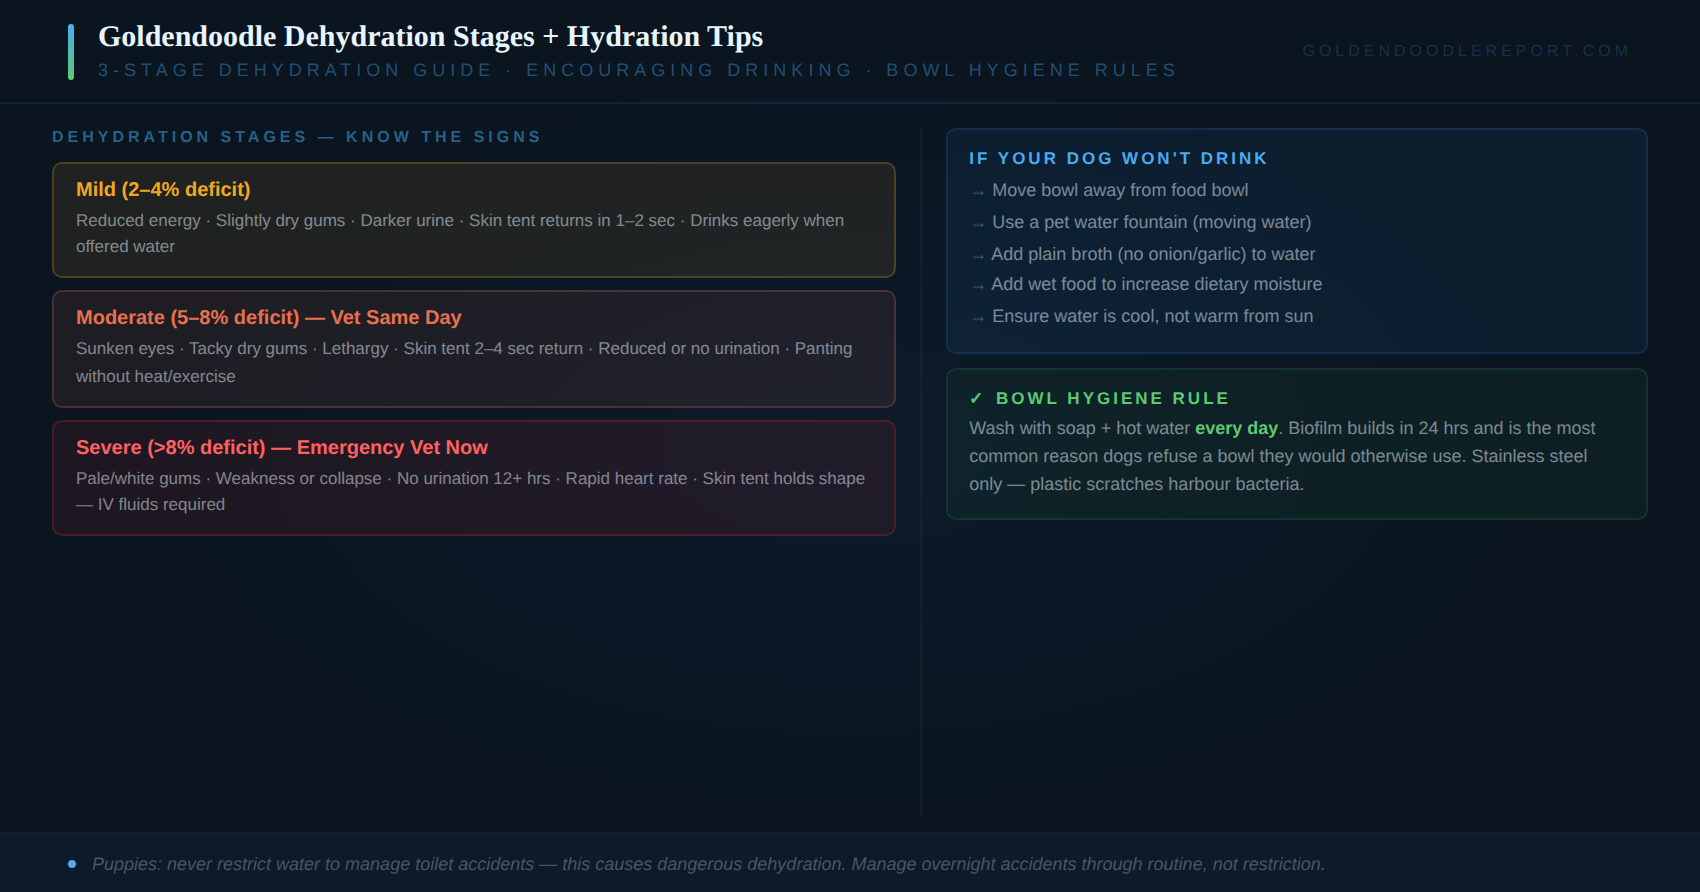Select the Mild (2–4% deficit) heading
Image resolution: width=1700 pixels, height=892 pixels.
pos(163,189)
